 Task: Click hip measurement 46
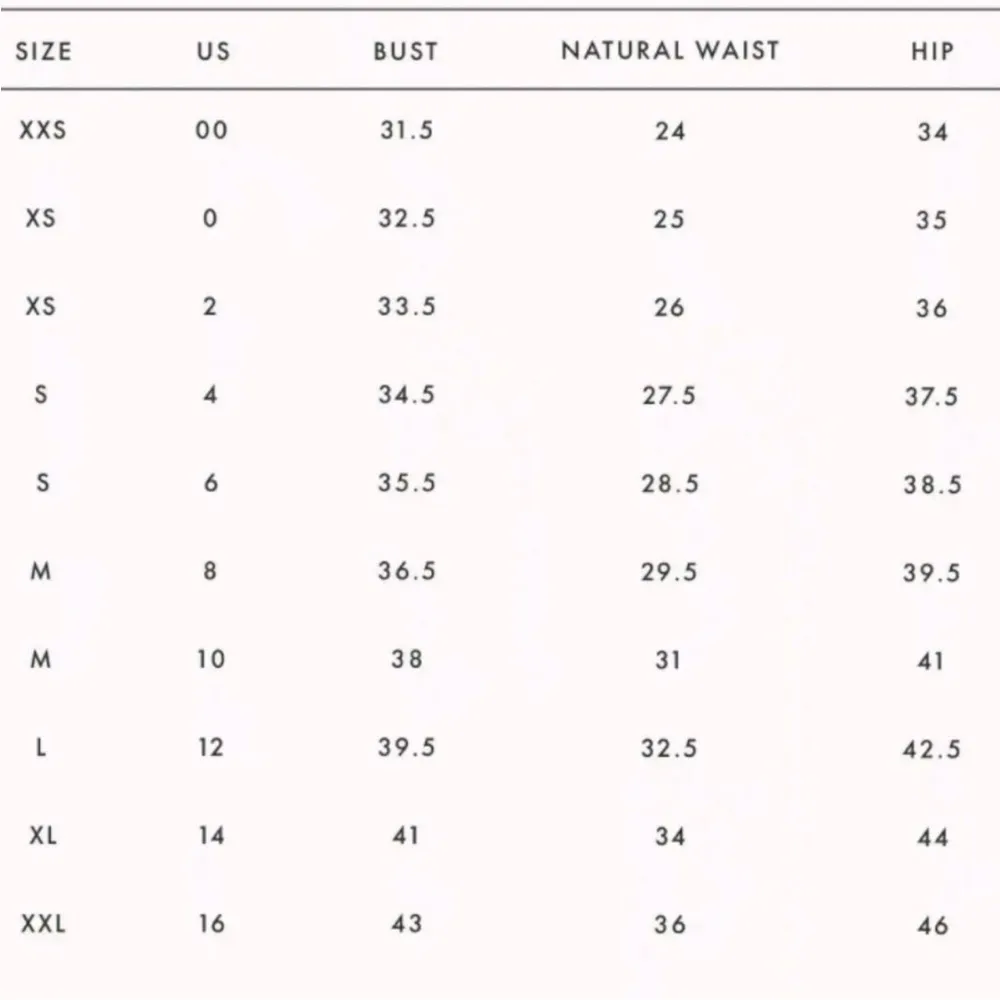tap(932, 926)
